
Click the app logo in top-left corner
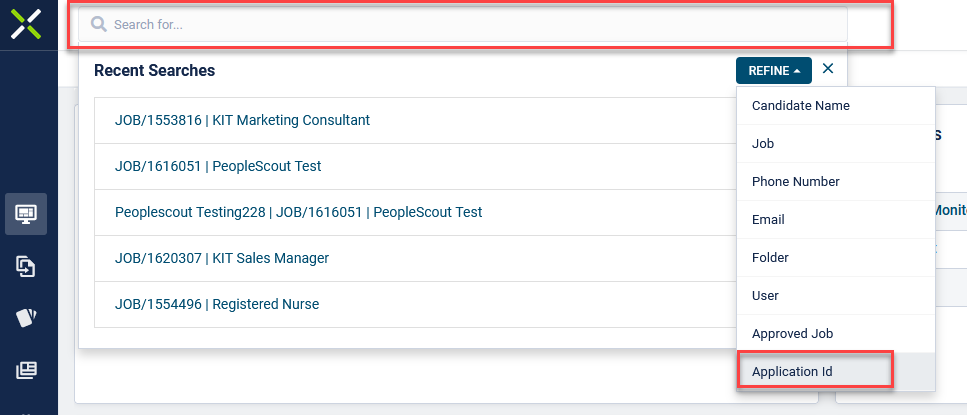(x=26, y=24)
